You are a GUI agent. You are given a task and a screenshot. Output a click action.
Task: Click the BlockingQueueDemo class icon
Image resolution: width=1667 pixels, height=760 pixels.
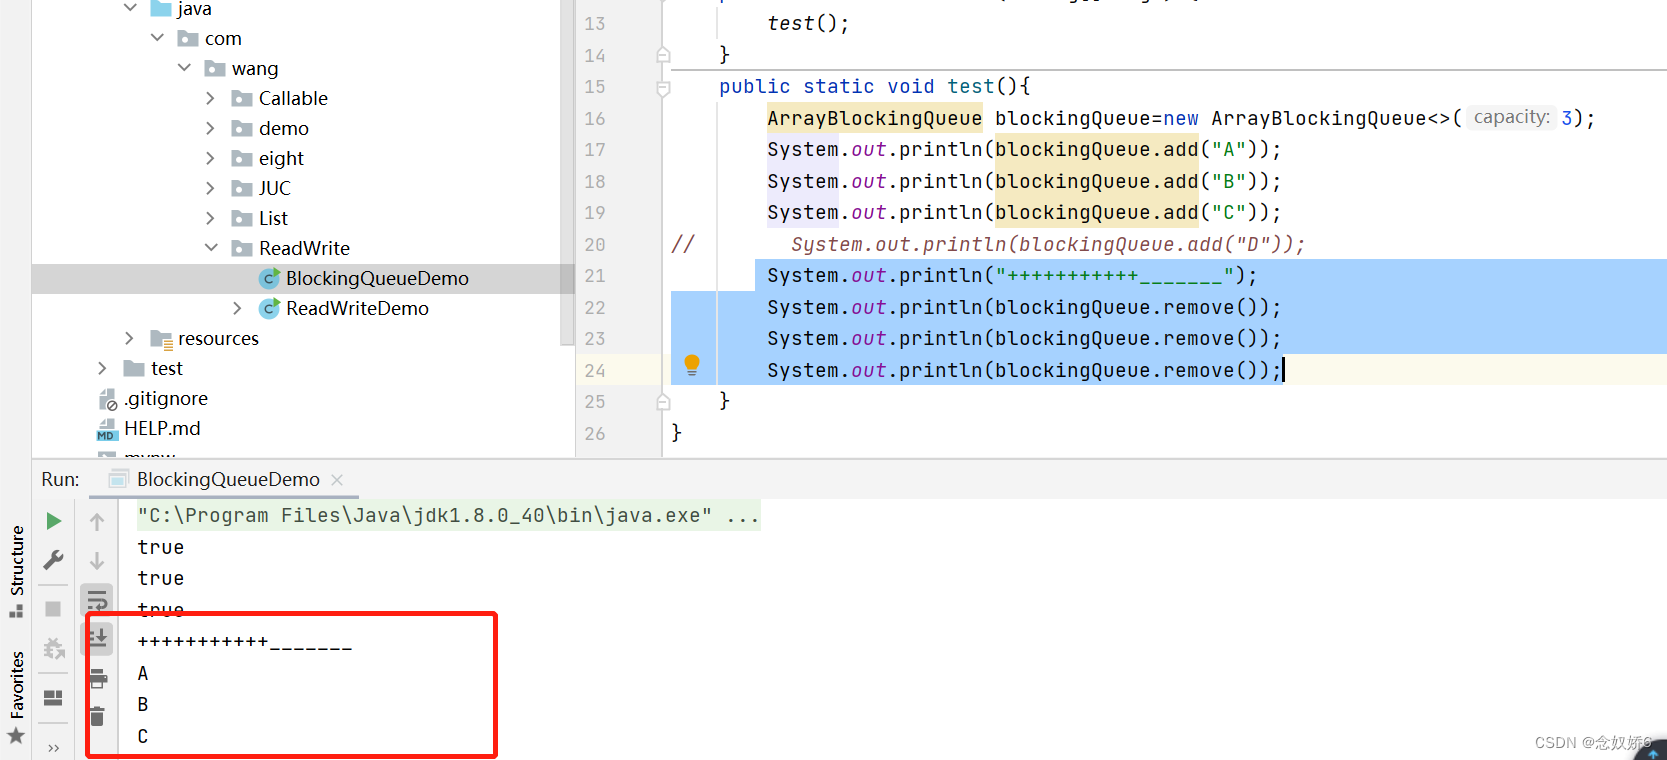269,278
